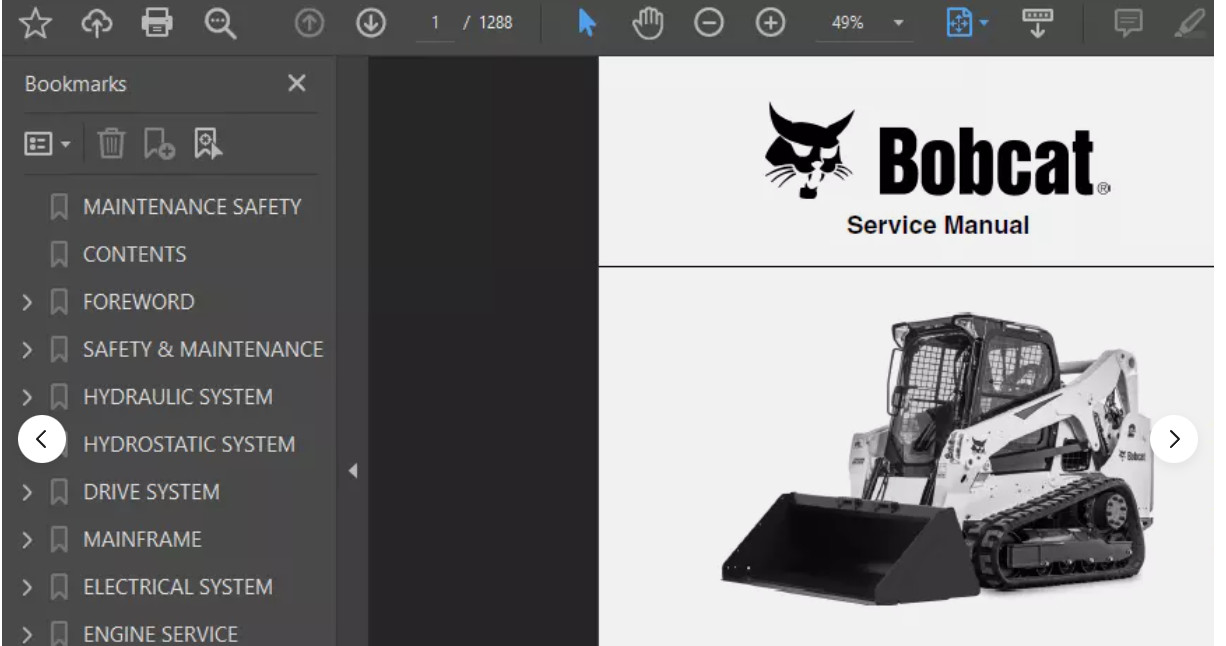Activate the hand pan tool
Image resolution: width=1226 pixels, height=646 pixels.
click(x=648, y=23)
